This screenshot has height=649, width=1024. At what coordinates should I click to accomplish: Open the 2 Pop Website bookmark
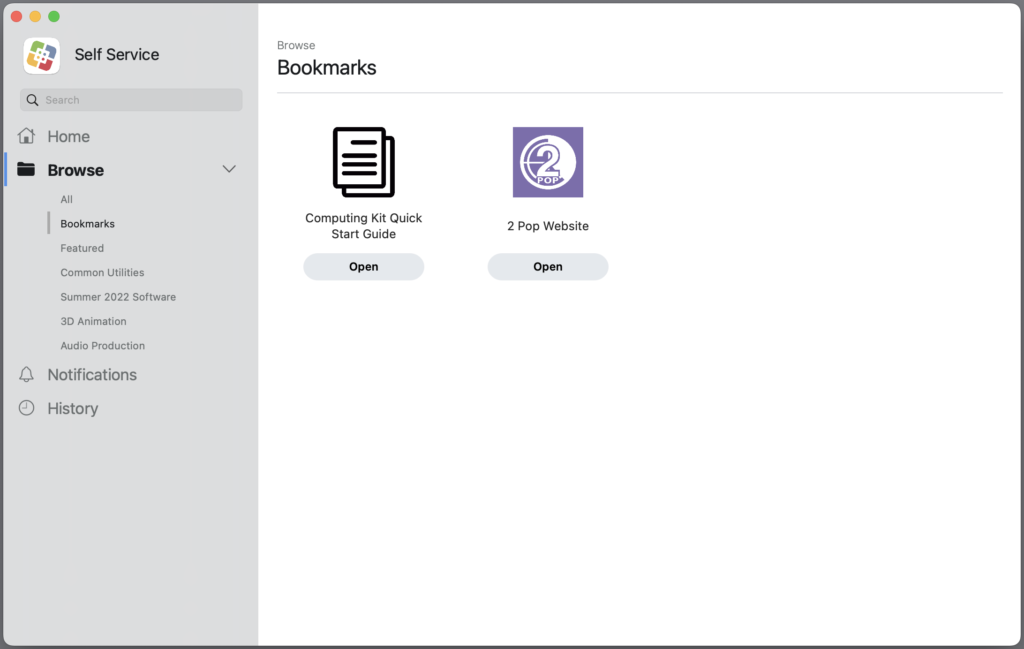click(x=548, y=266)
